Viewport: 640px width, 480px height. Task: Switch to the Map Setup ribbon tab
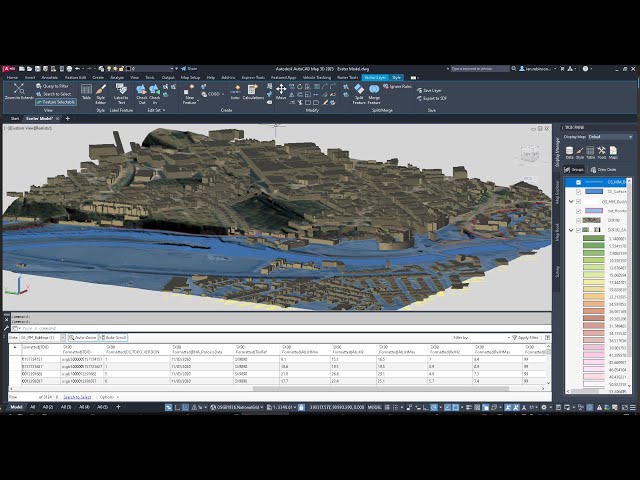tap(190, 77)
